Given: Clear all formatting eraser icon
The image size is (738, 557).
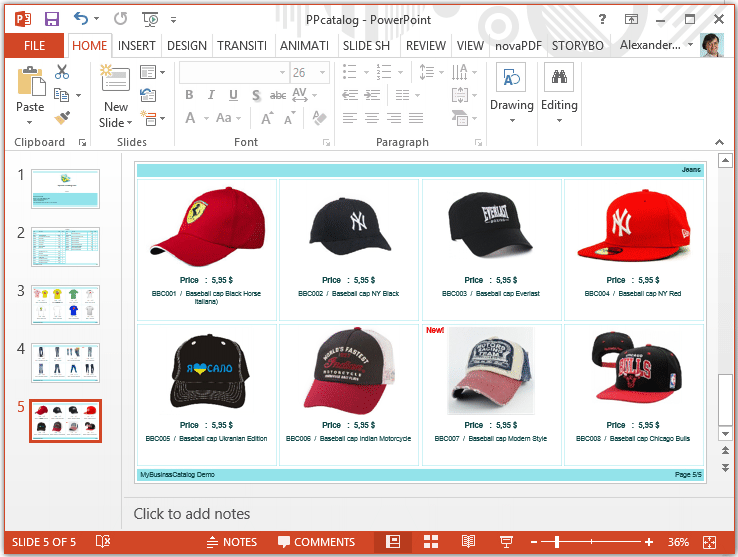Looking at the screenshot, I should tap(320, 118).
